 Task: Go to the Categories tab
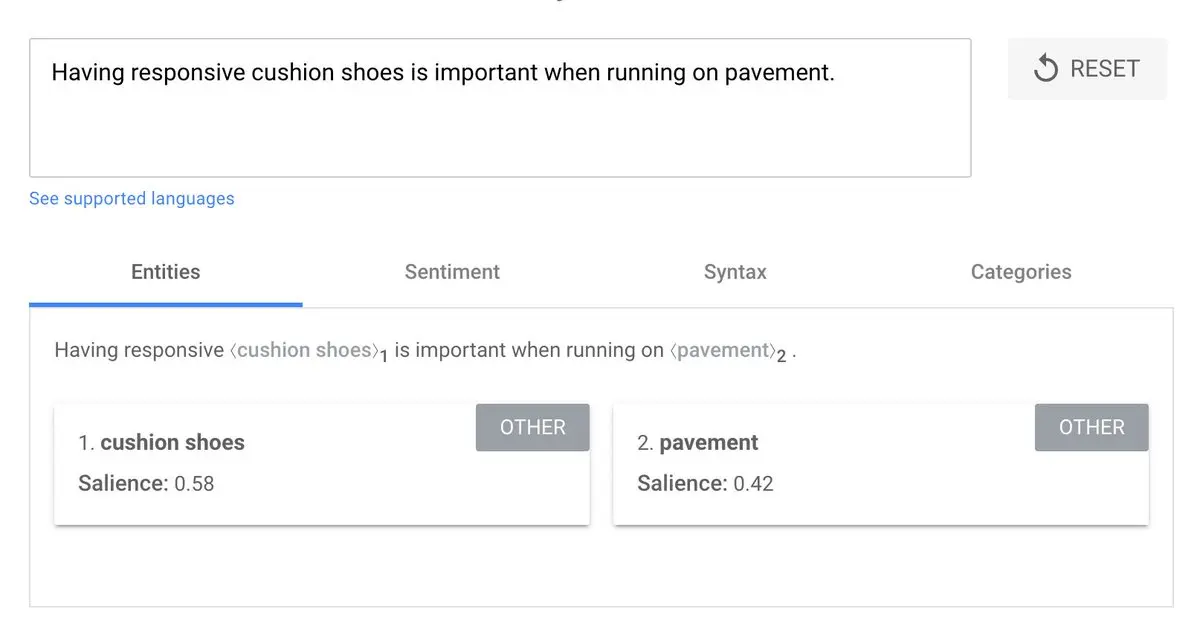pos(1021,272)
